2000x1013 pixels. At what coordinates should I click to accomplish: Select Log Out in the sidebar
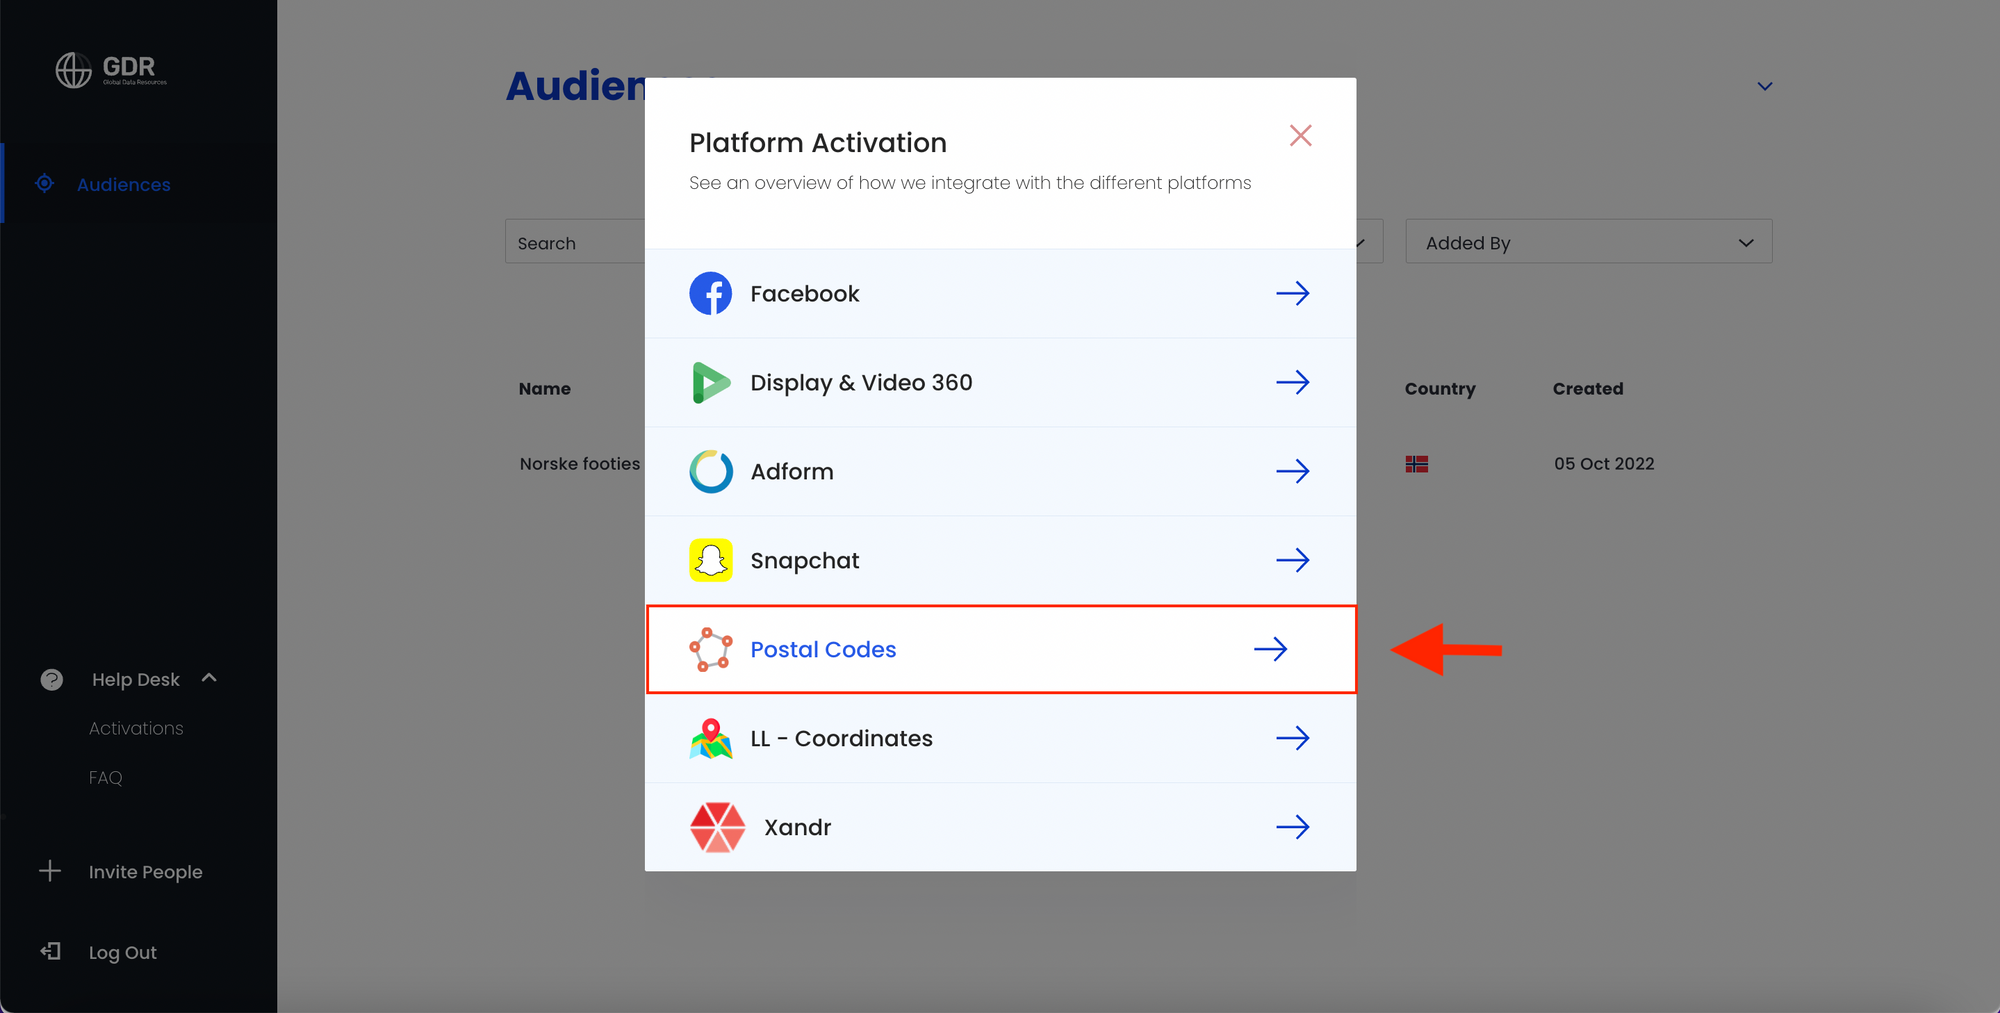(x=123, y=953)
